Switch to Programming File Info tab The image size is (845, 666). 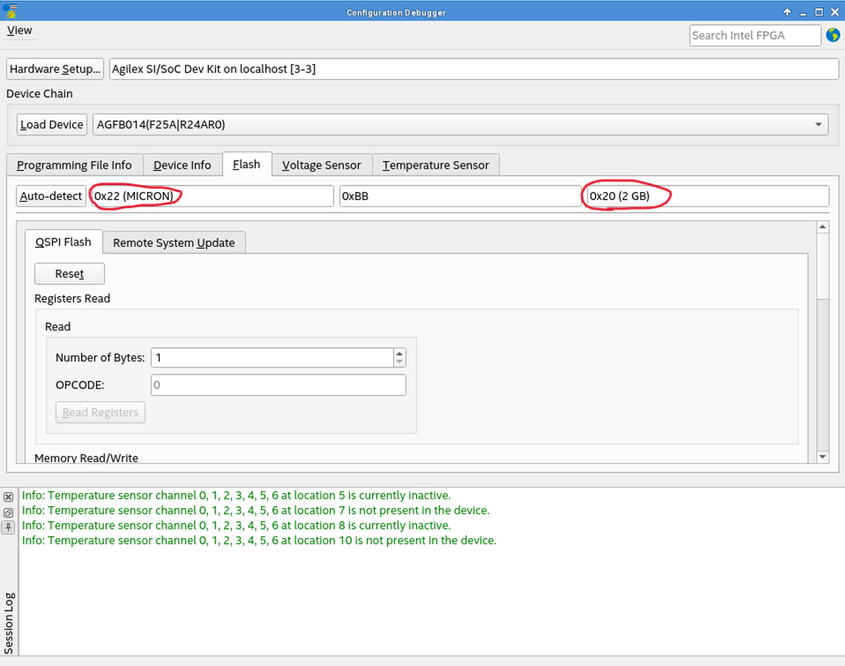point(74,165)
